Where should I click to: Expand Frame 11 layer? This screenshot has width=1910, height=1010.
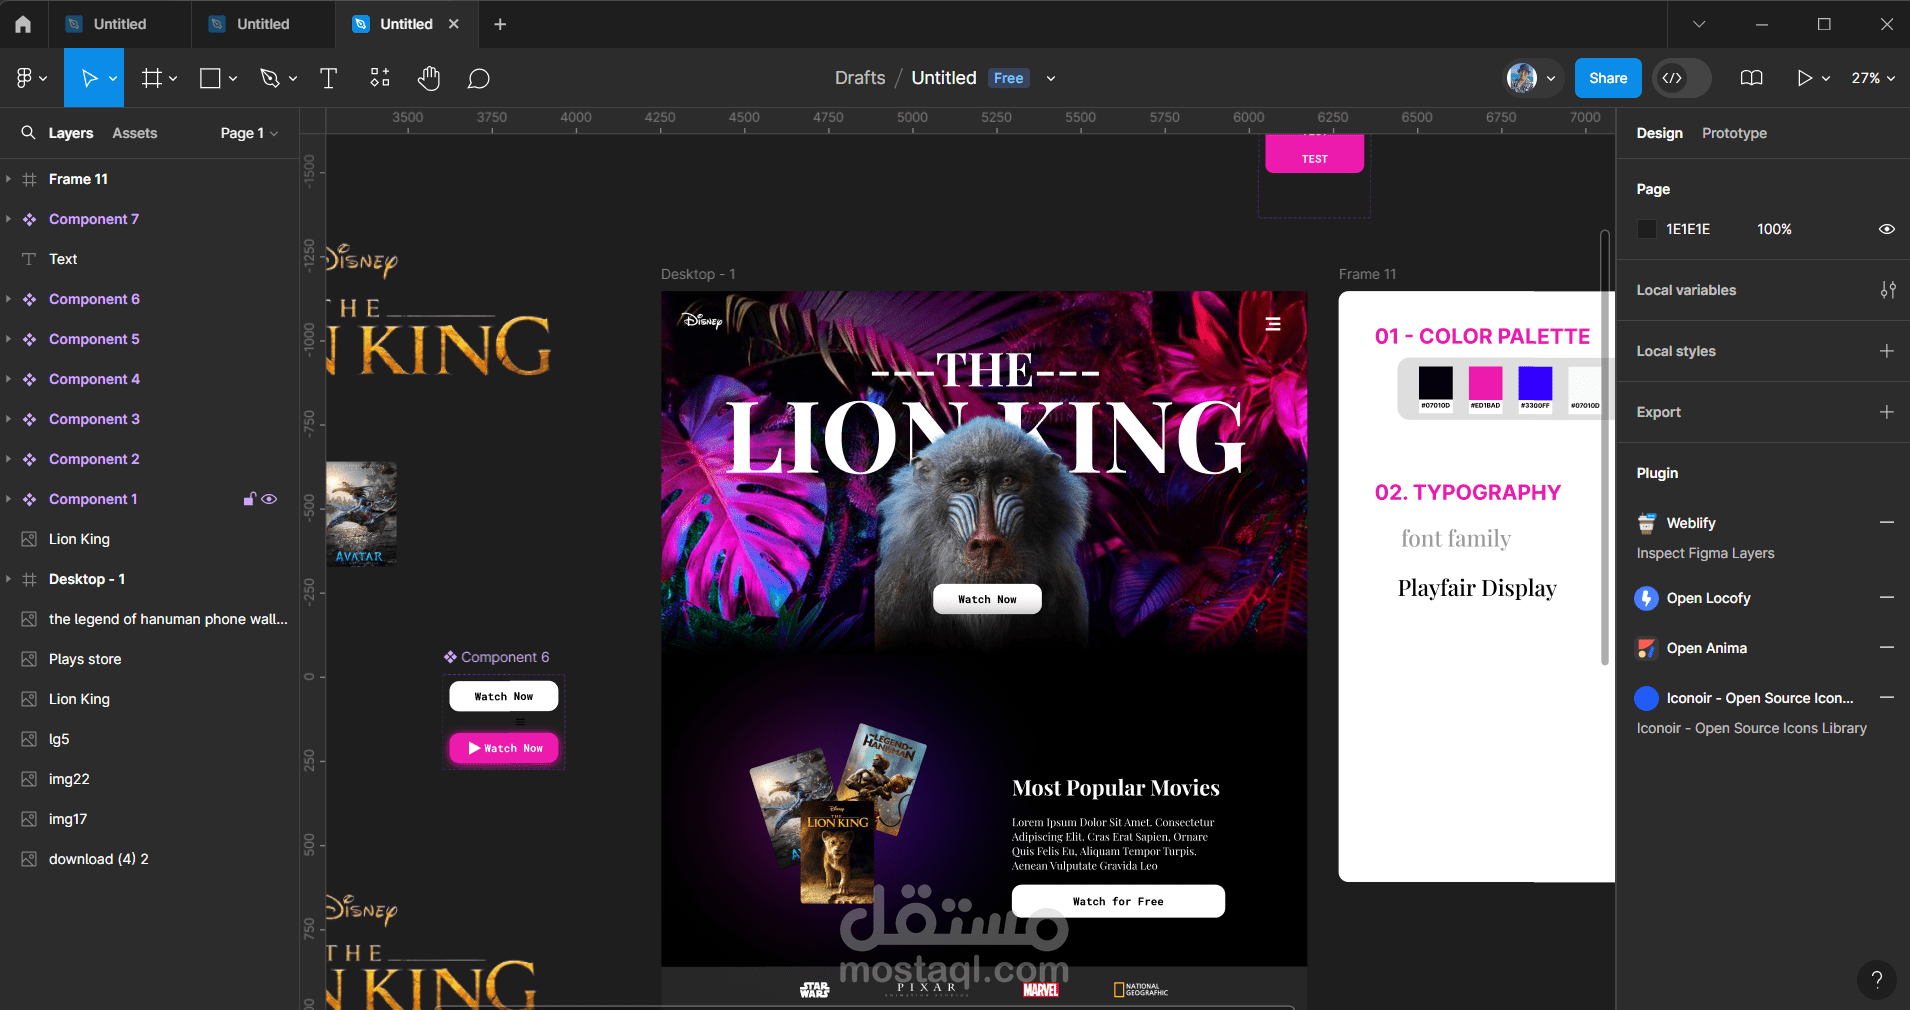(8, 179)
